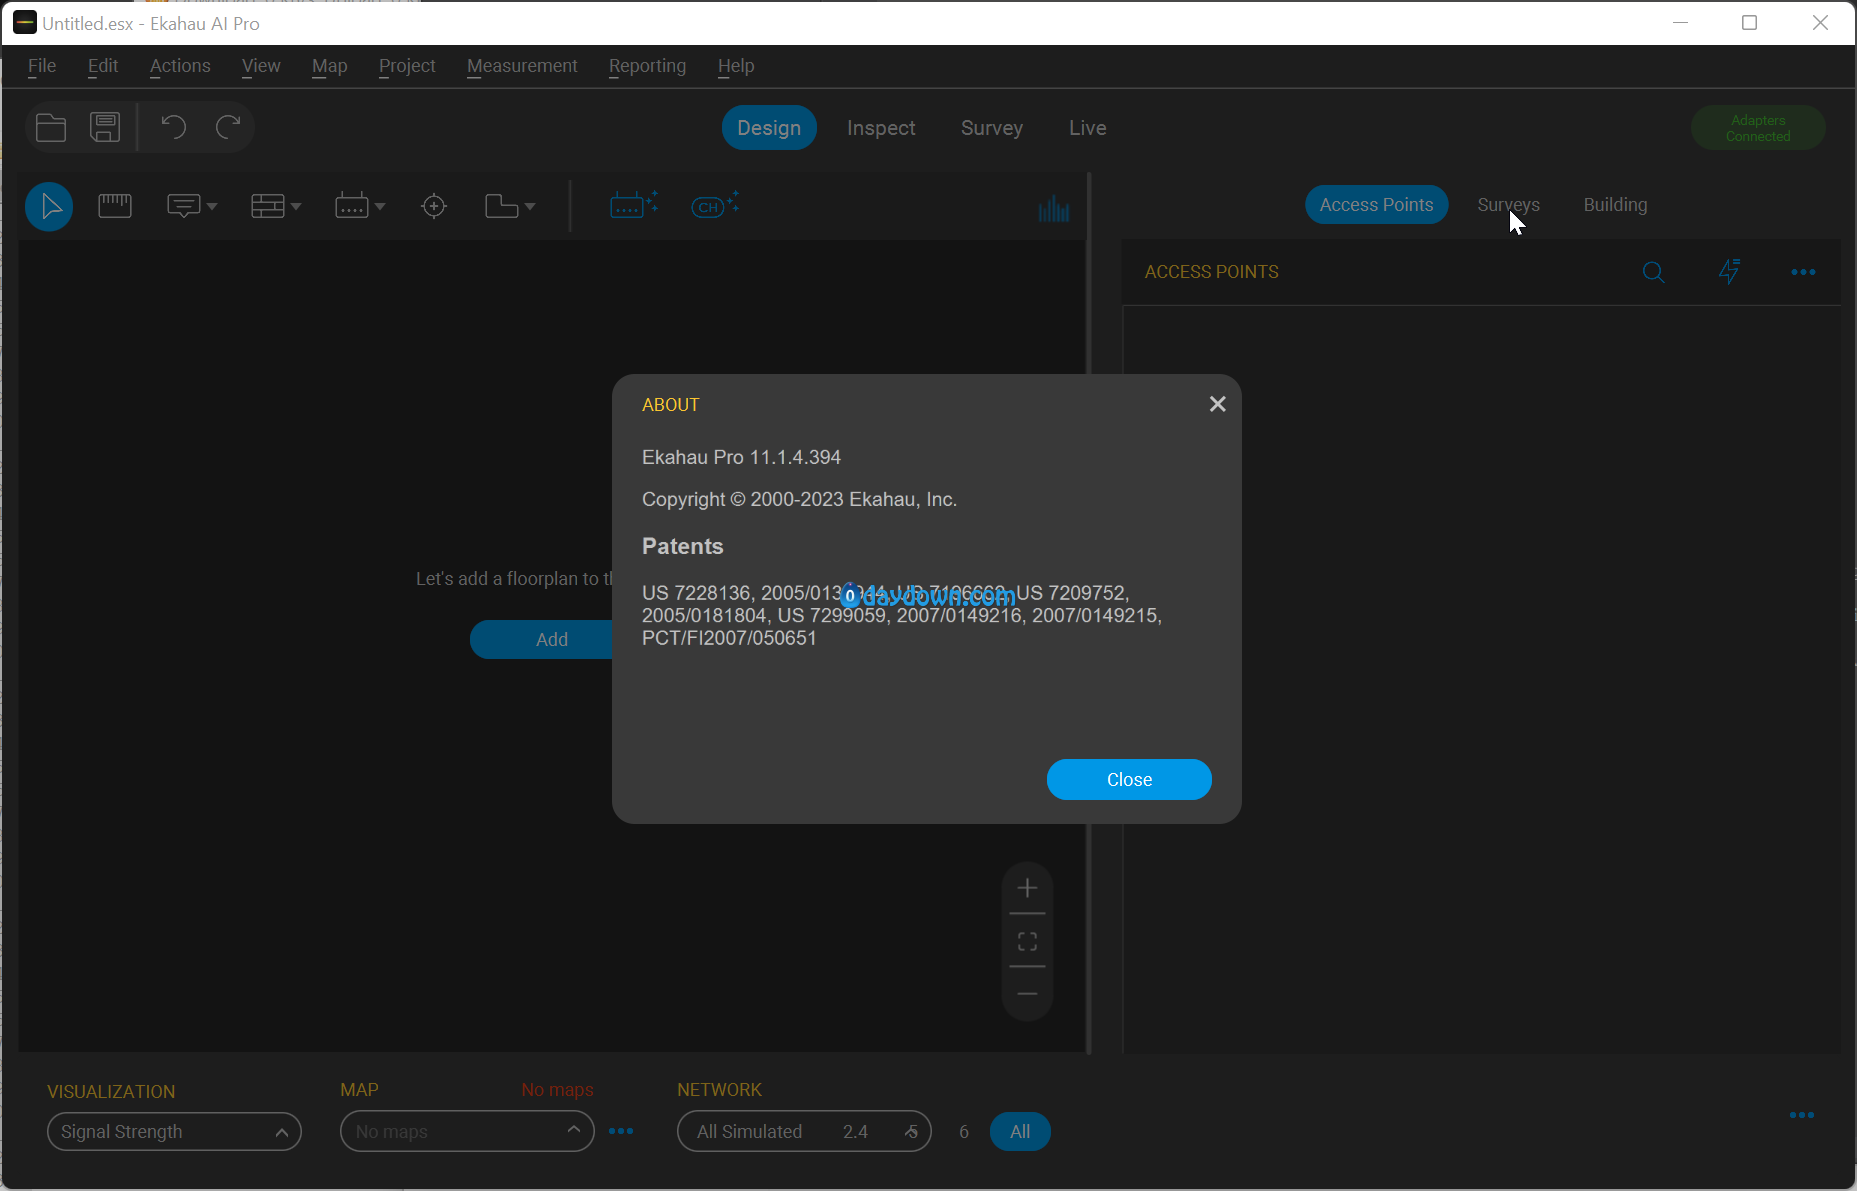This screenshot has width=1857, height=1191.
Task: Open Access Points panel three-dot menu
Action: 1803,272
